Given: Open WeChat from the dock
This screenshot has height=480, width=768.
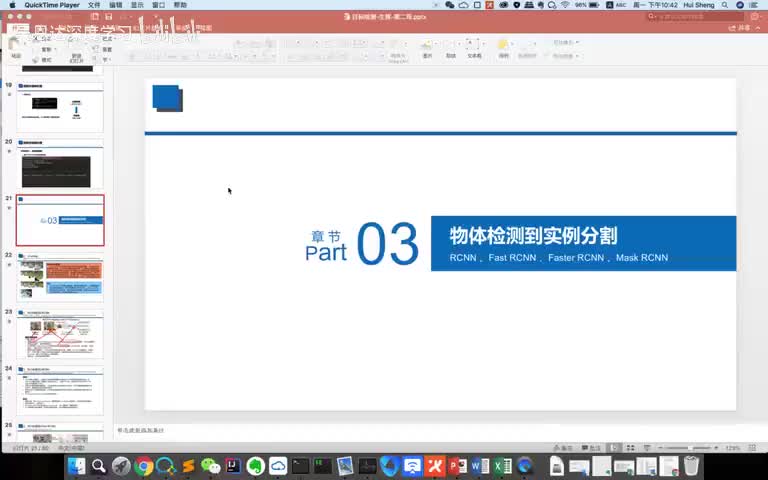Looking at the screenshot, I should (211, 466).
